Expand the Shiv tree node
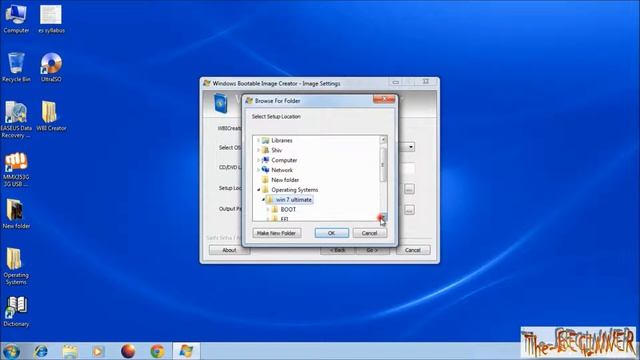Screen dimensions: 640x360 pyautogui.click(x=258, y=150)
